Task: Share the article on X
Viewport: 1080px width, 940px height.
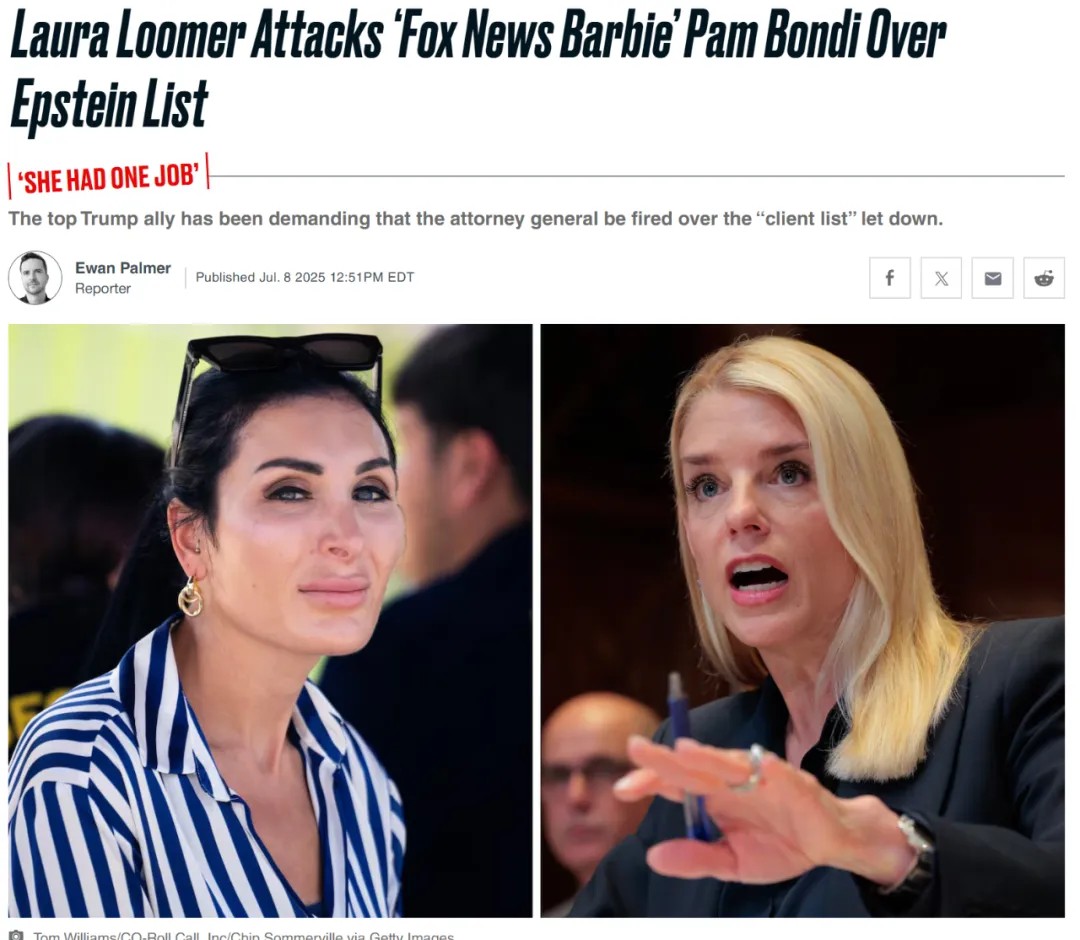Action: point(941,278)
